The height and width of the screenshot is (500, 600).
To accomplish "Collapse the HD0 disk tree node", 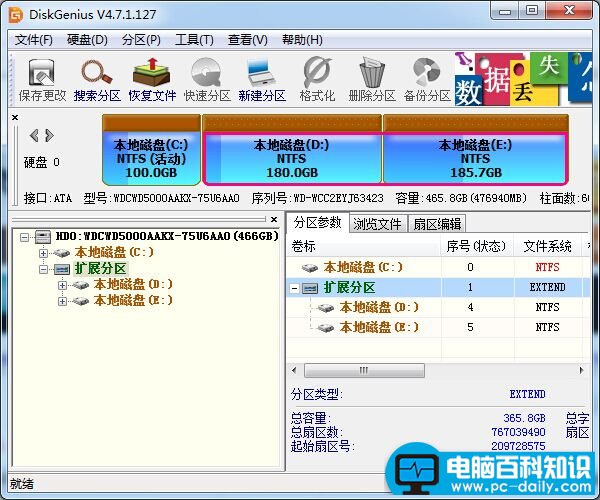I will pos(24,237).
